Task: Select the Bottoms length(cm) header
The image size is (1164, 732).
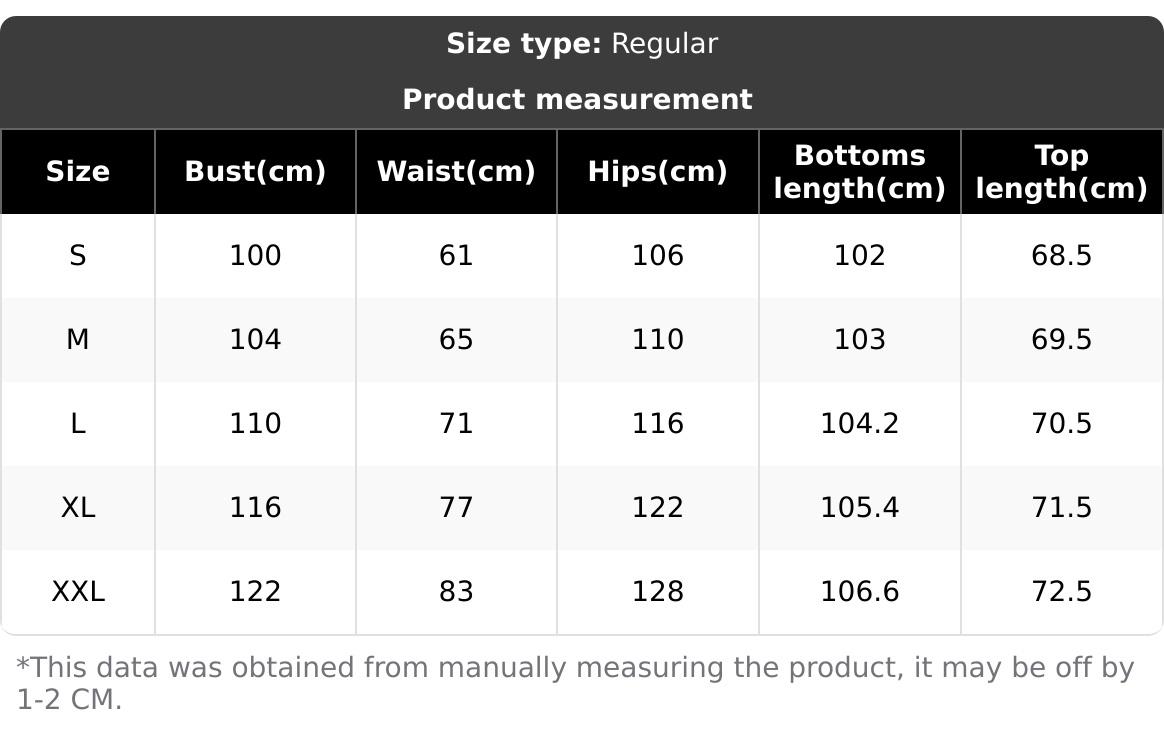Action: tap(859, 172)
